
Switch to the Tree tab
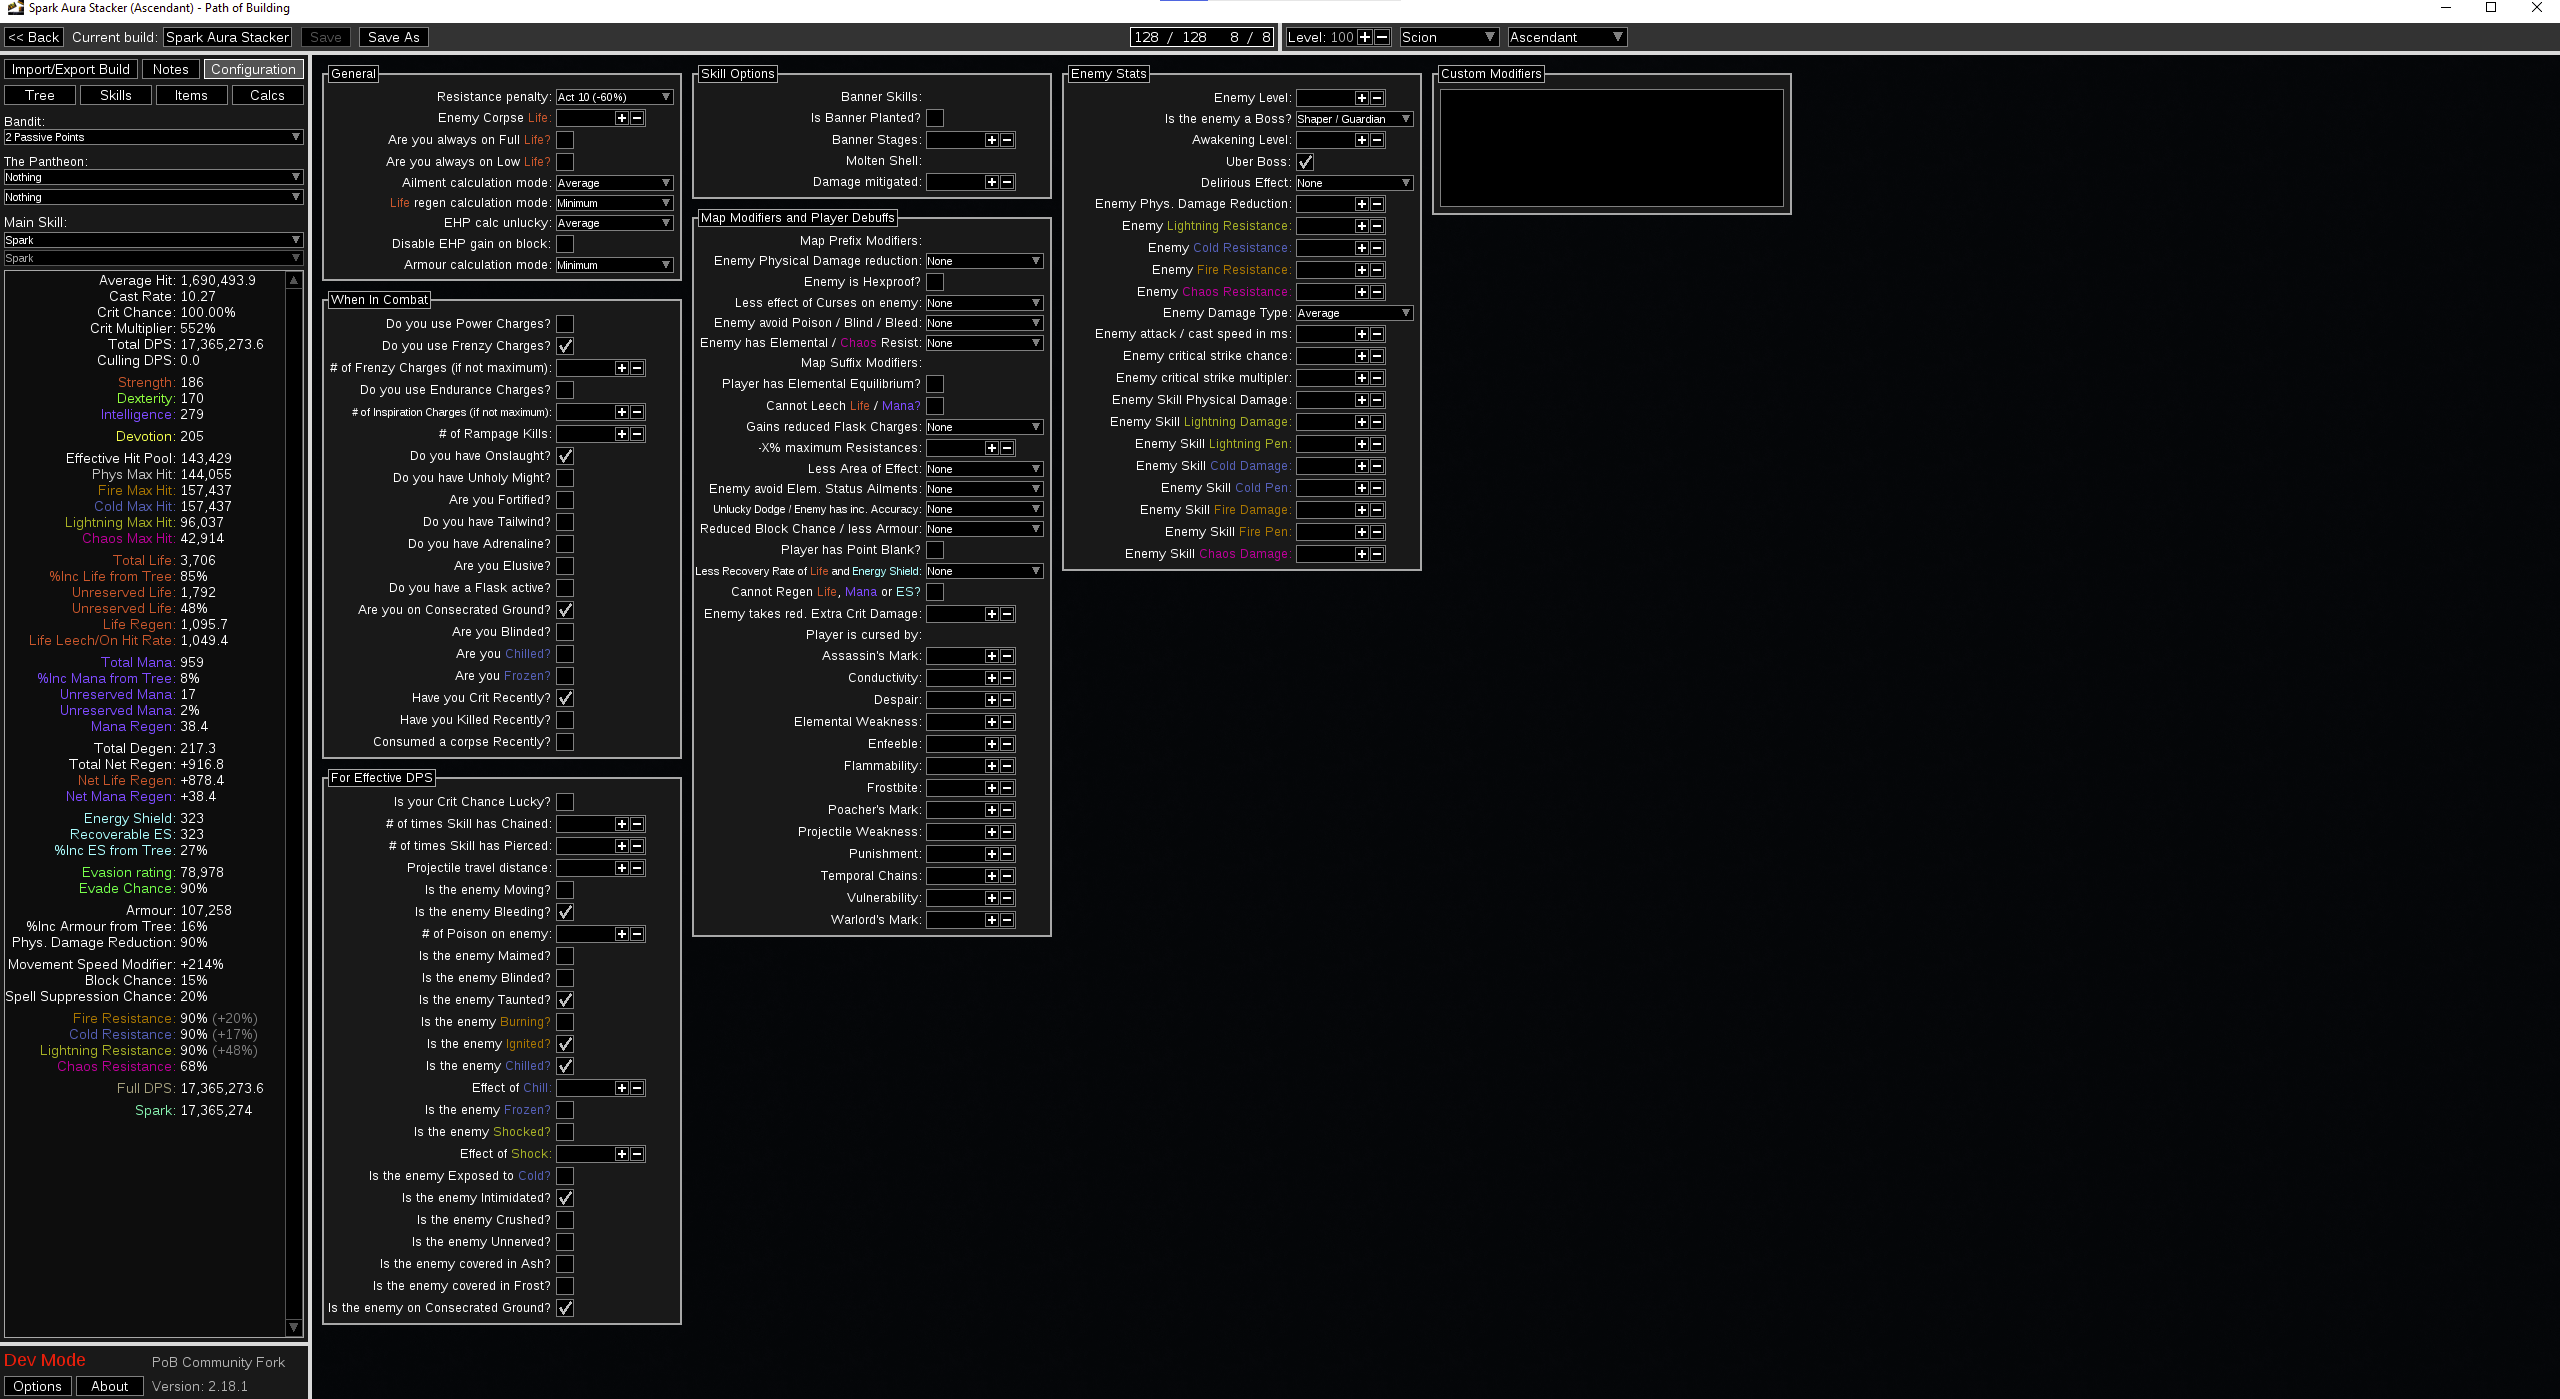click(x=40, y=95)
